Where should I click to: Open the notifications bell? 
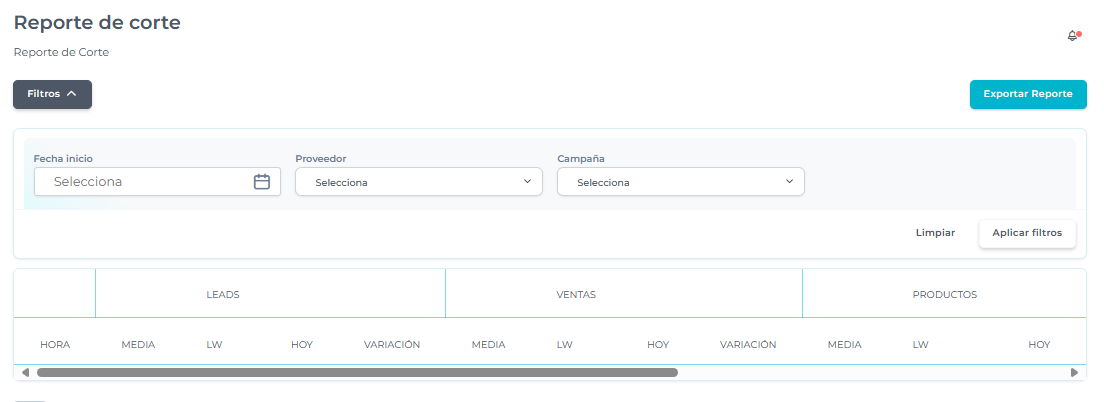(1073, 36)
